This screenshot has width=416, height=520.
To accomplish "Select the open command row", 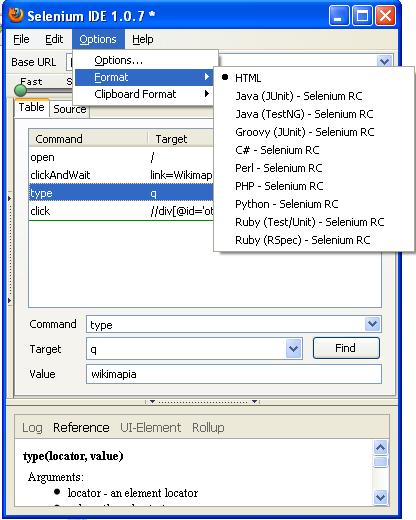I will [121, 157].
